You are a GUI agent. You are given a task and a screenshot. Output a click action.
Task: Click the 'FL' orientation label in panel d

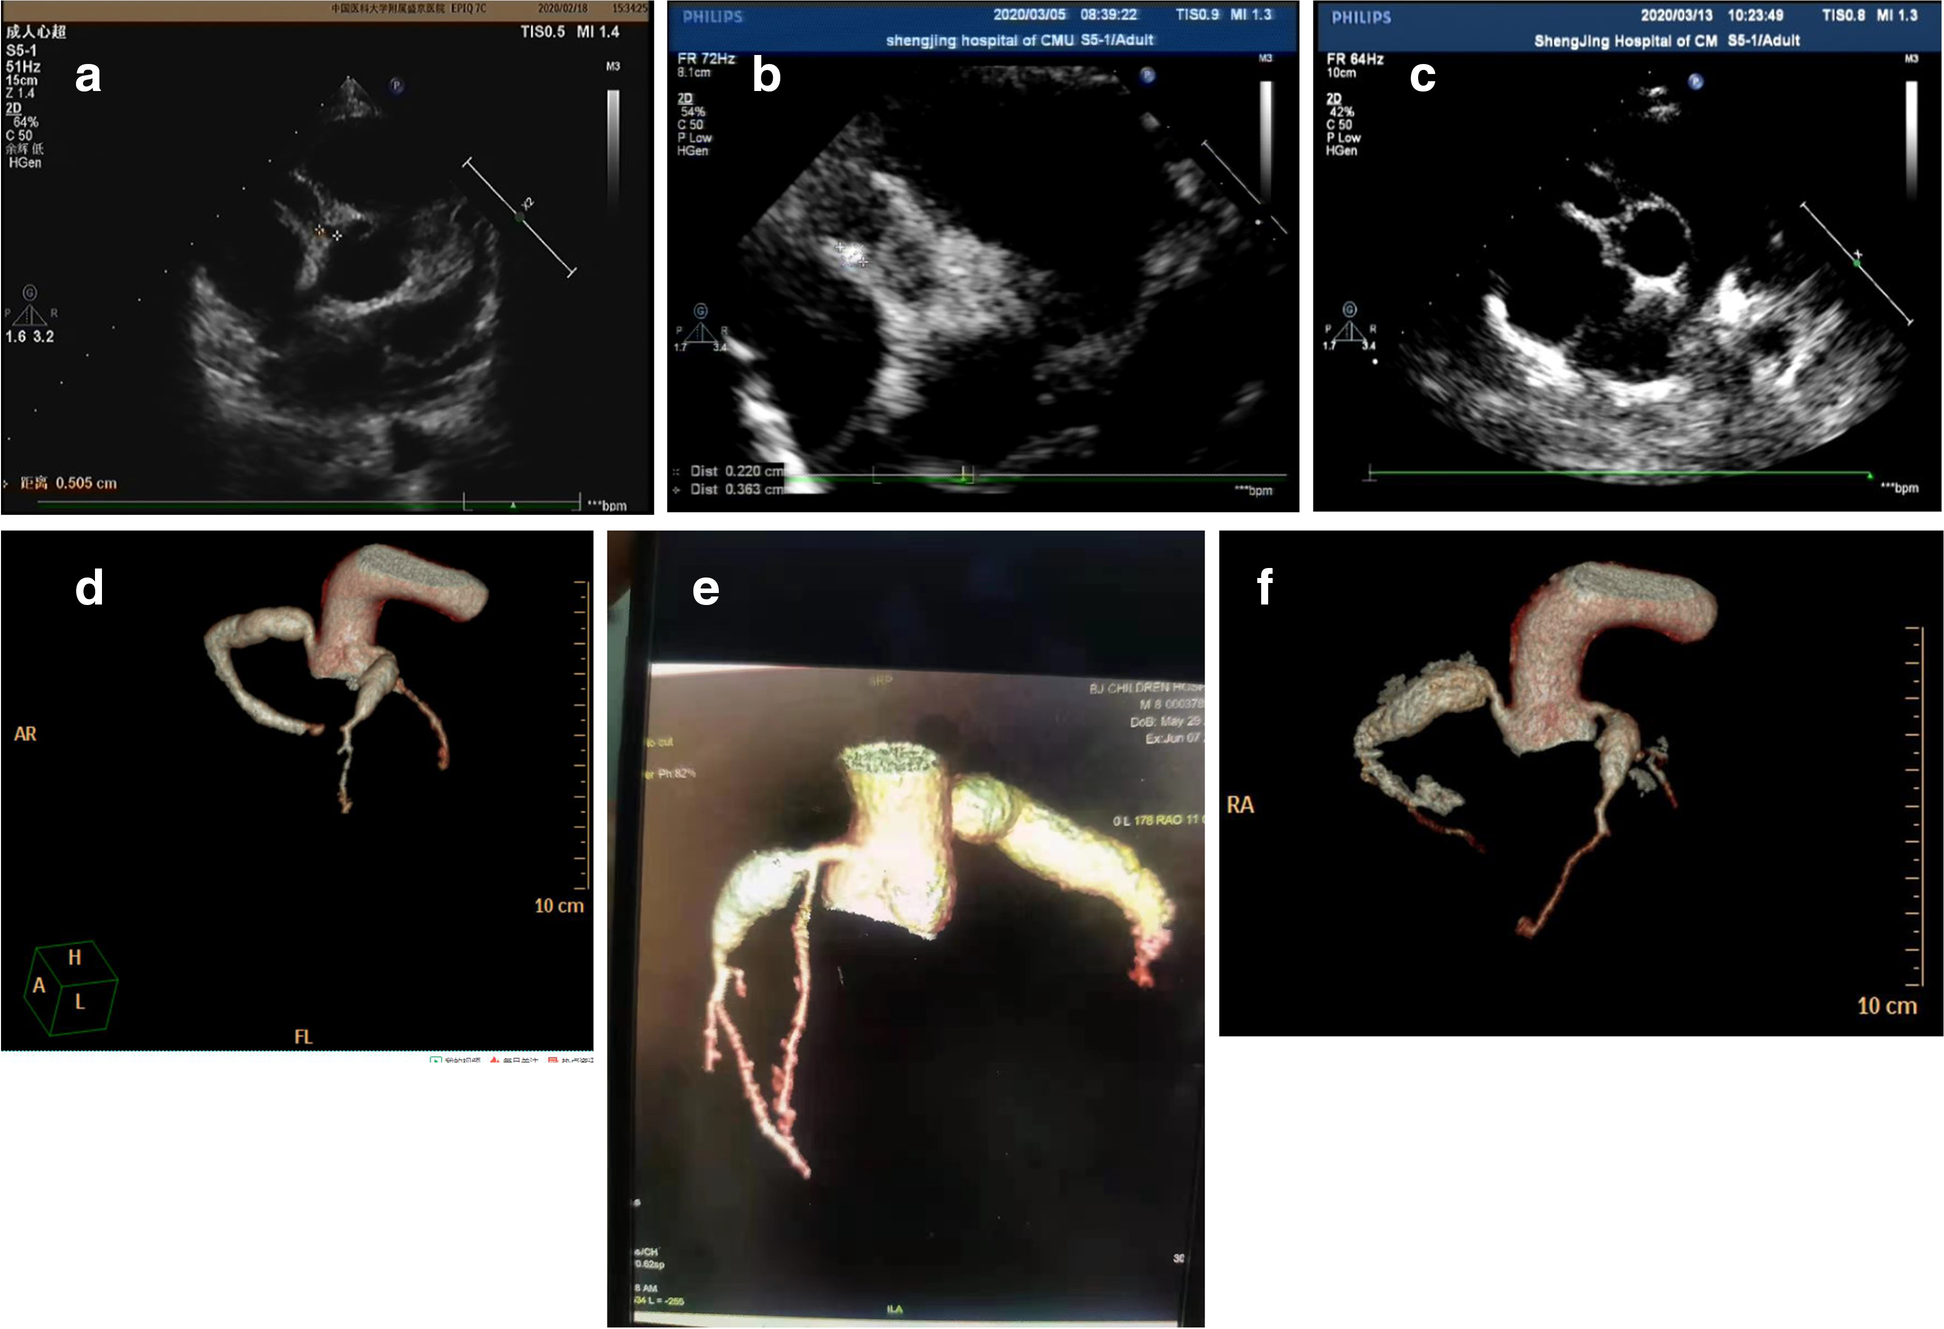[303, 1037]
